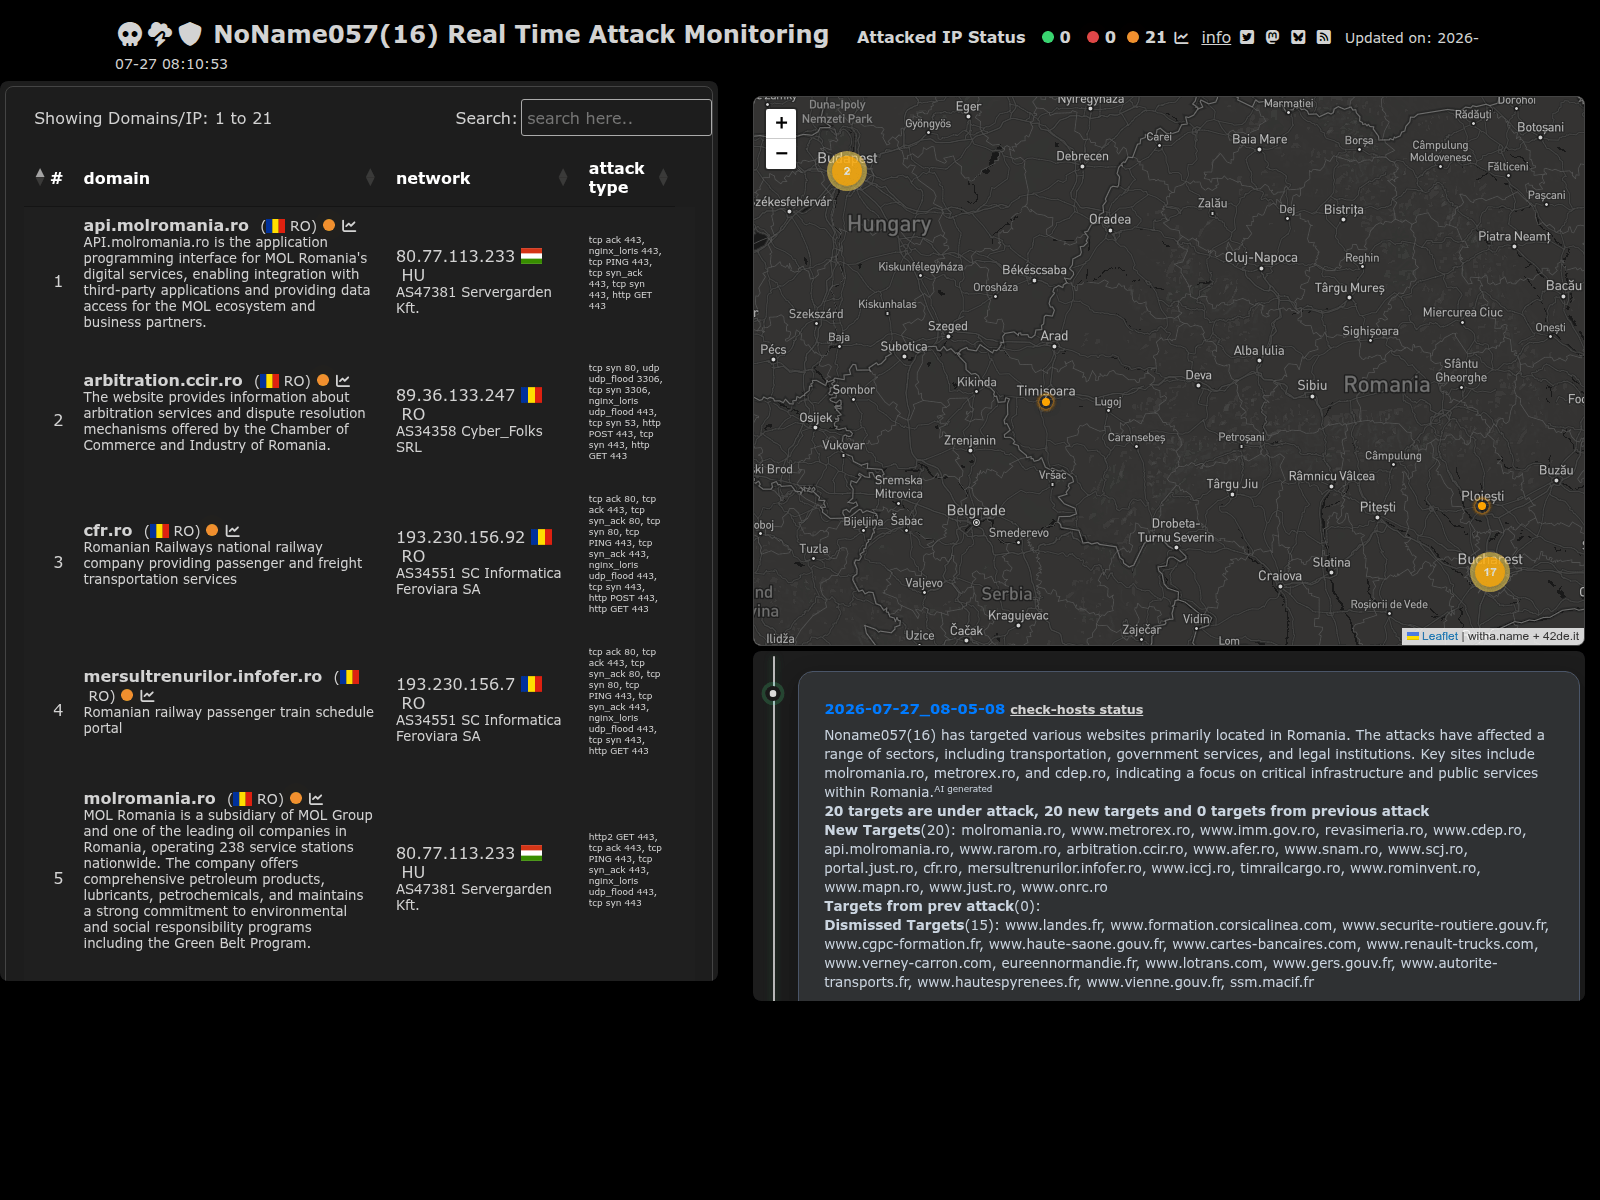Click the Romanian flag next to api.molromania.ro

click(276, 226)
